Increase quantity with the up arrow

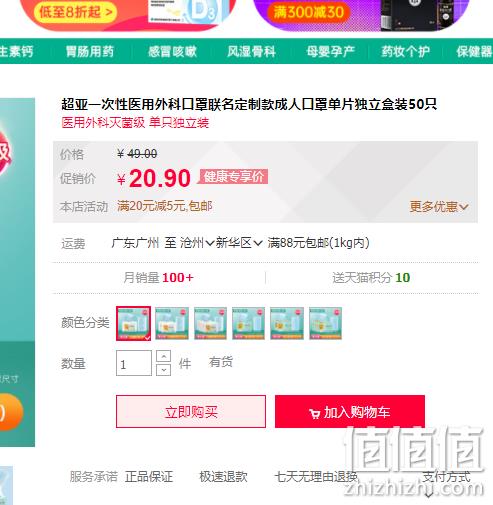163,356
